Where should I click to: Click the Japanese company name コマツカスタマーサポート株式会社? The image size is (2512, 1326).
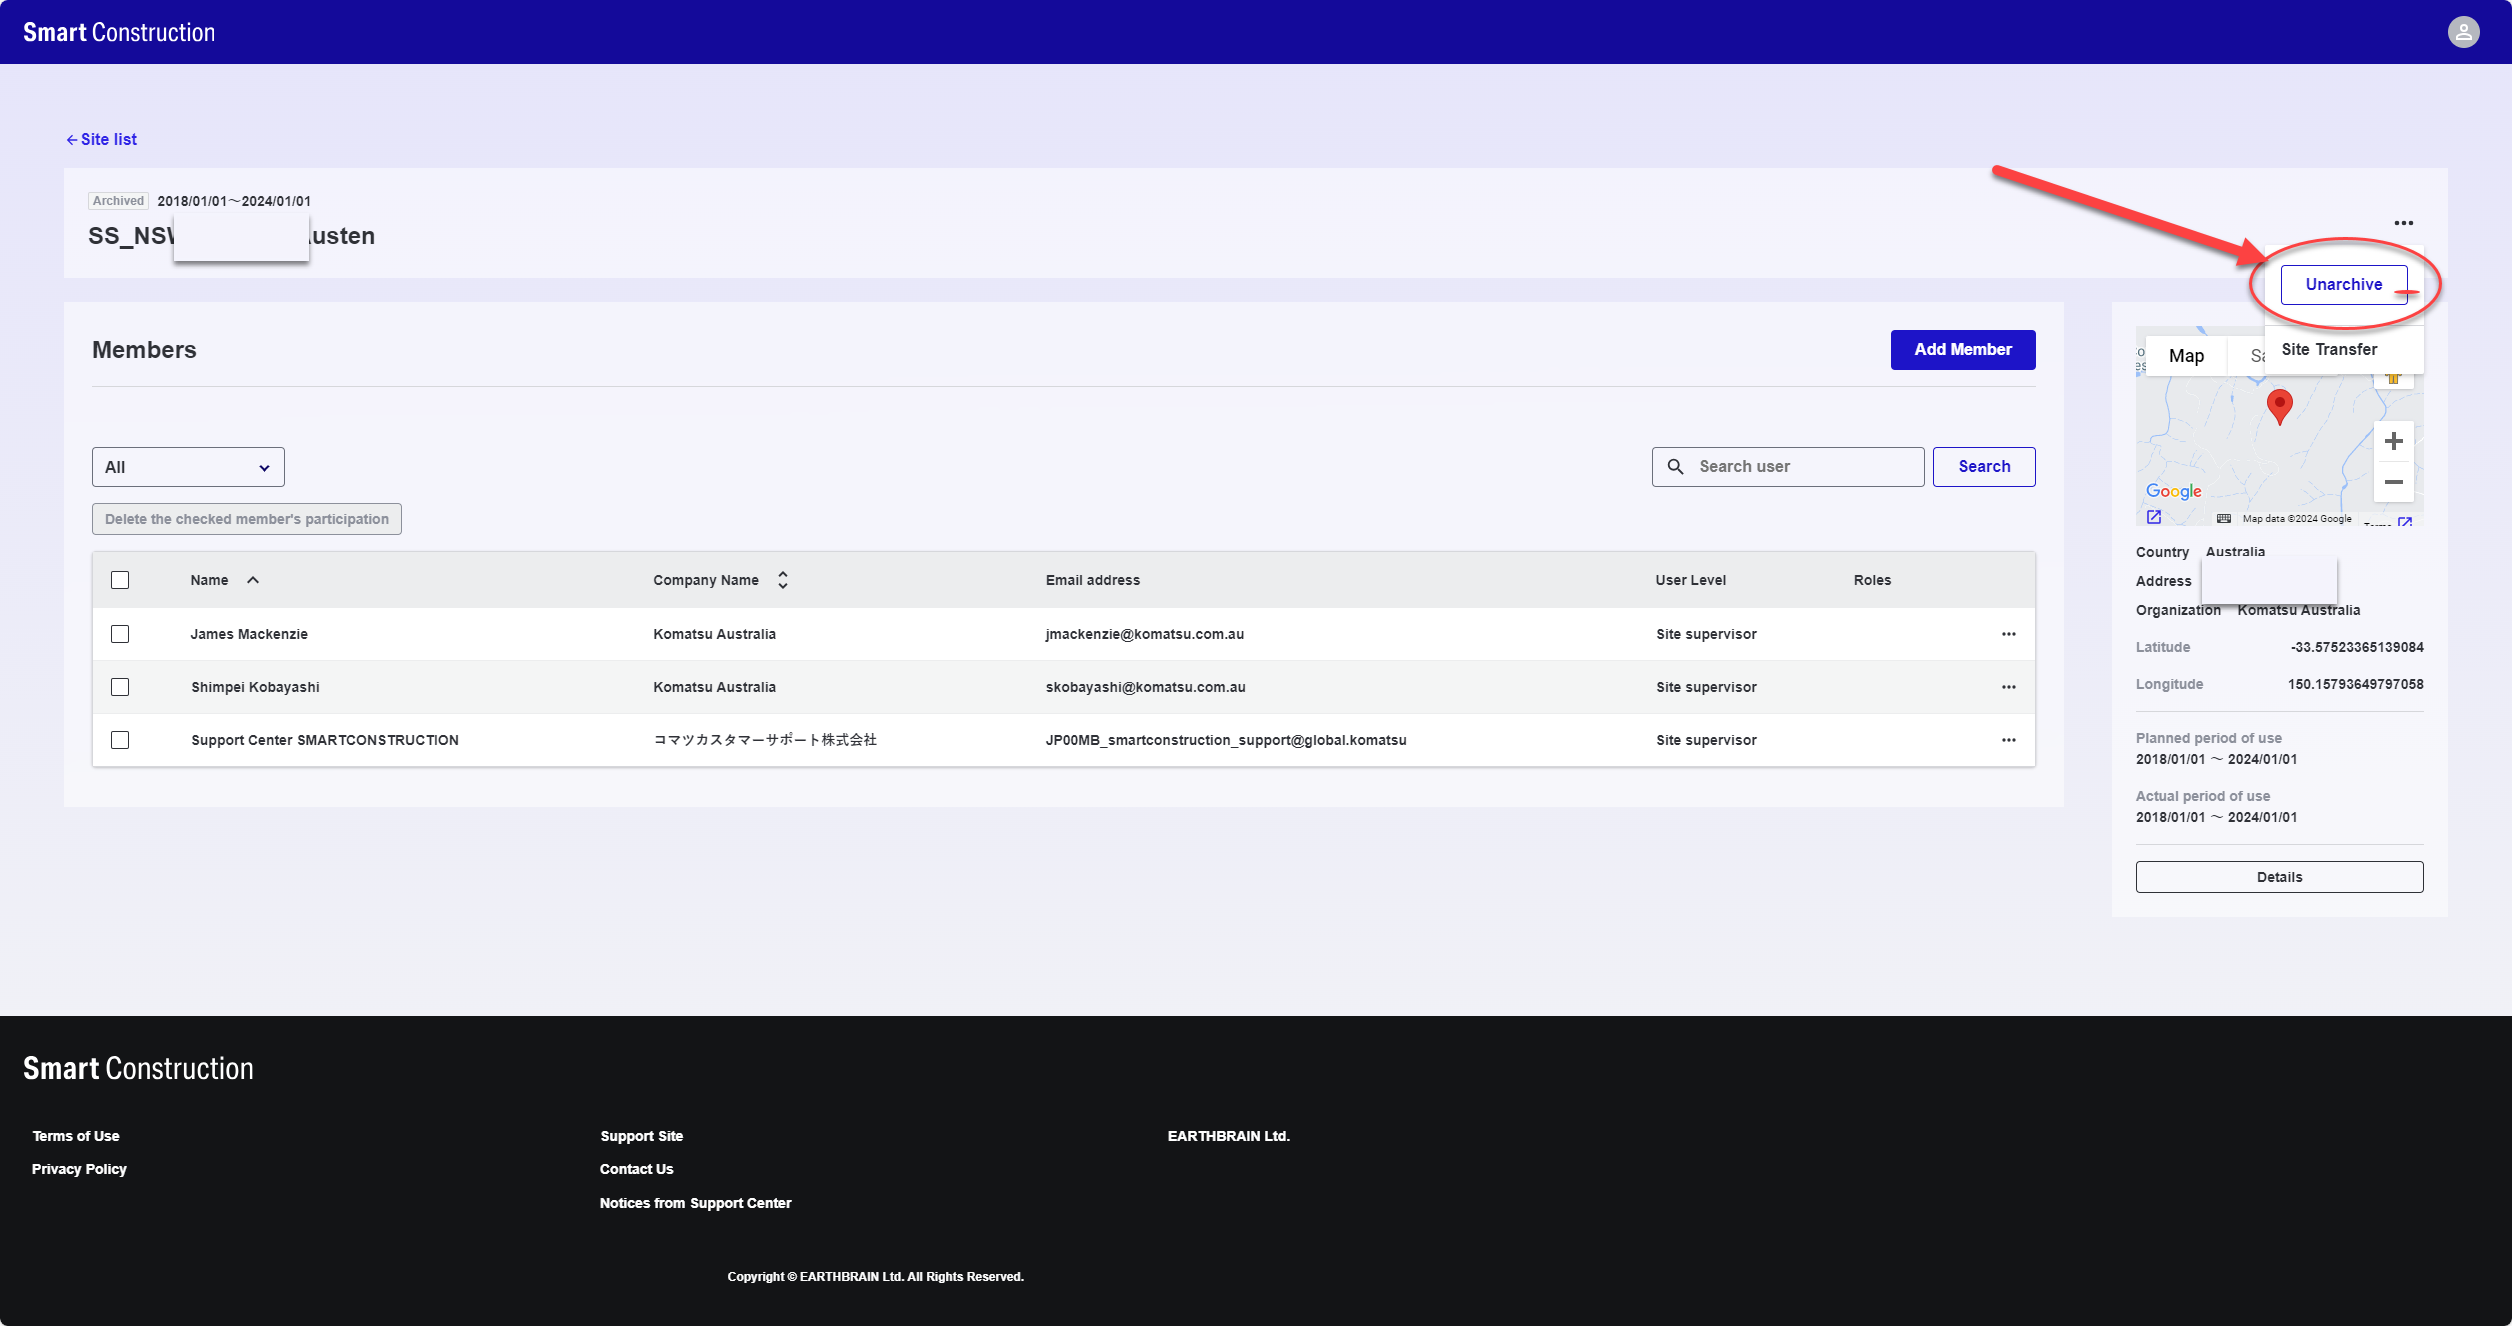point(765,740)
